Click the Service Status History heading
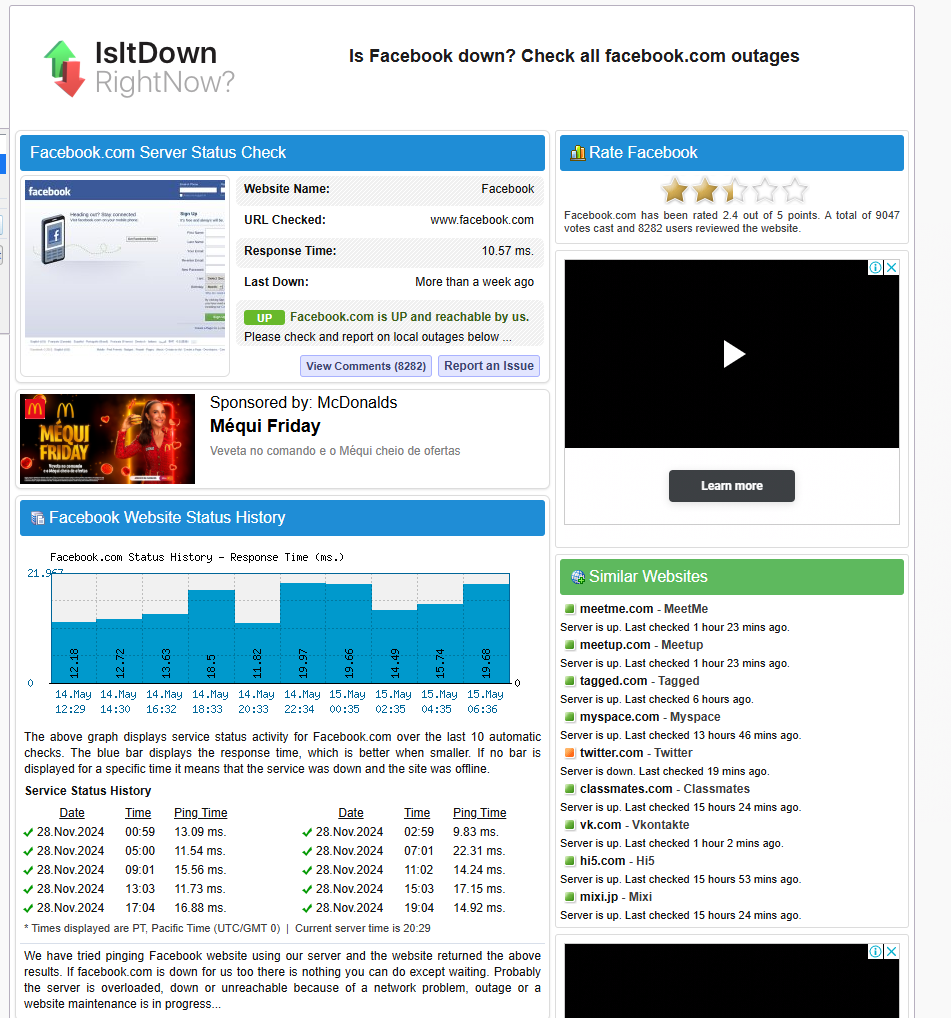Viewport: 951px width, 1018px height. [88, 791]
